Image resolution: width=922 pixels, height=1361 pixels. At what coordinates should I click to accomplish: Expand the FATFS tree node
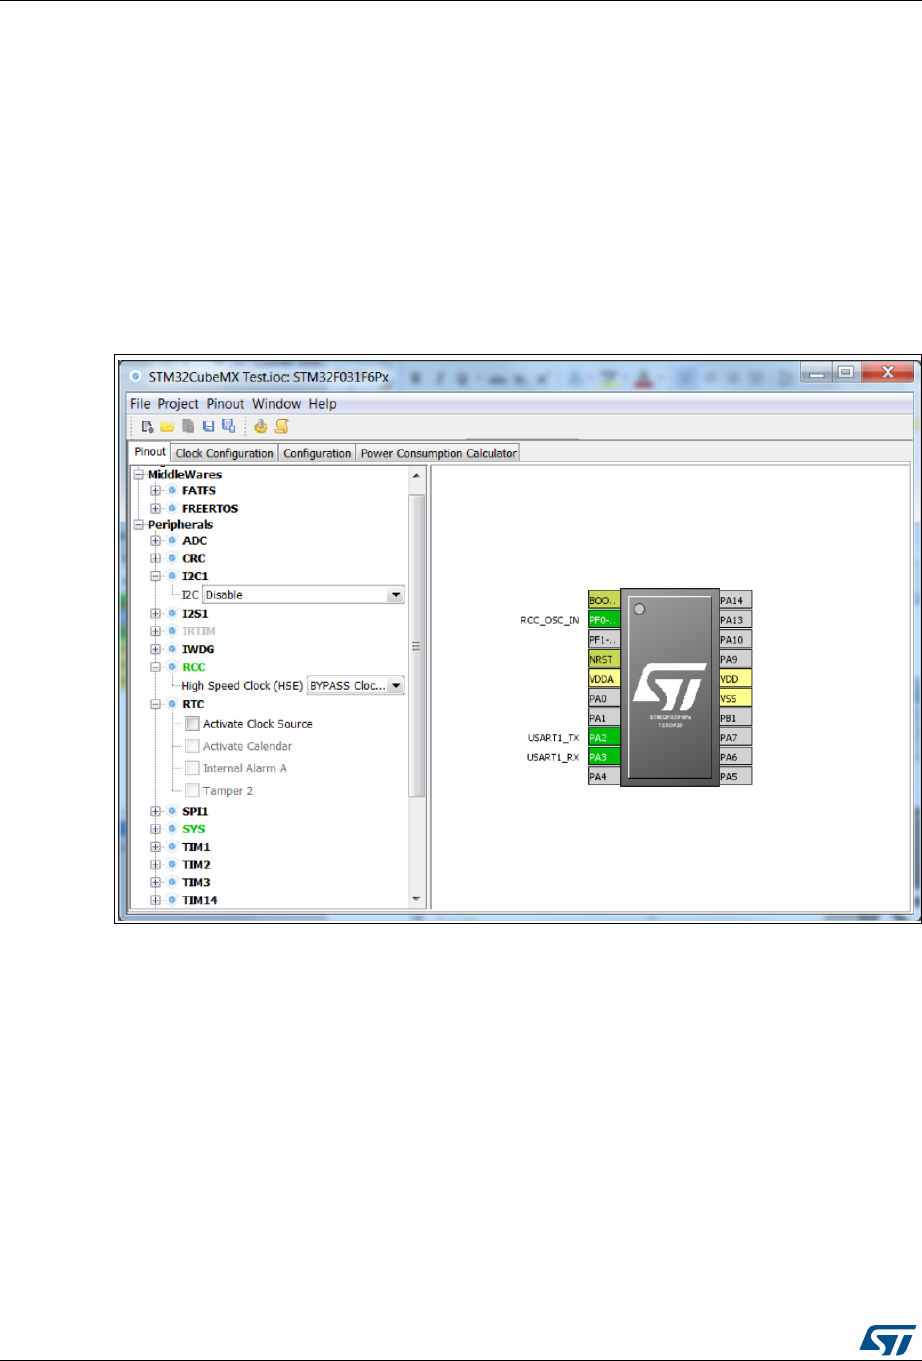coord(155,491)
